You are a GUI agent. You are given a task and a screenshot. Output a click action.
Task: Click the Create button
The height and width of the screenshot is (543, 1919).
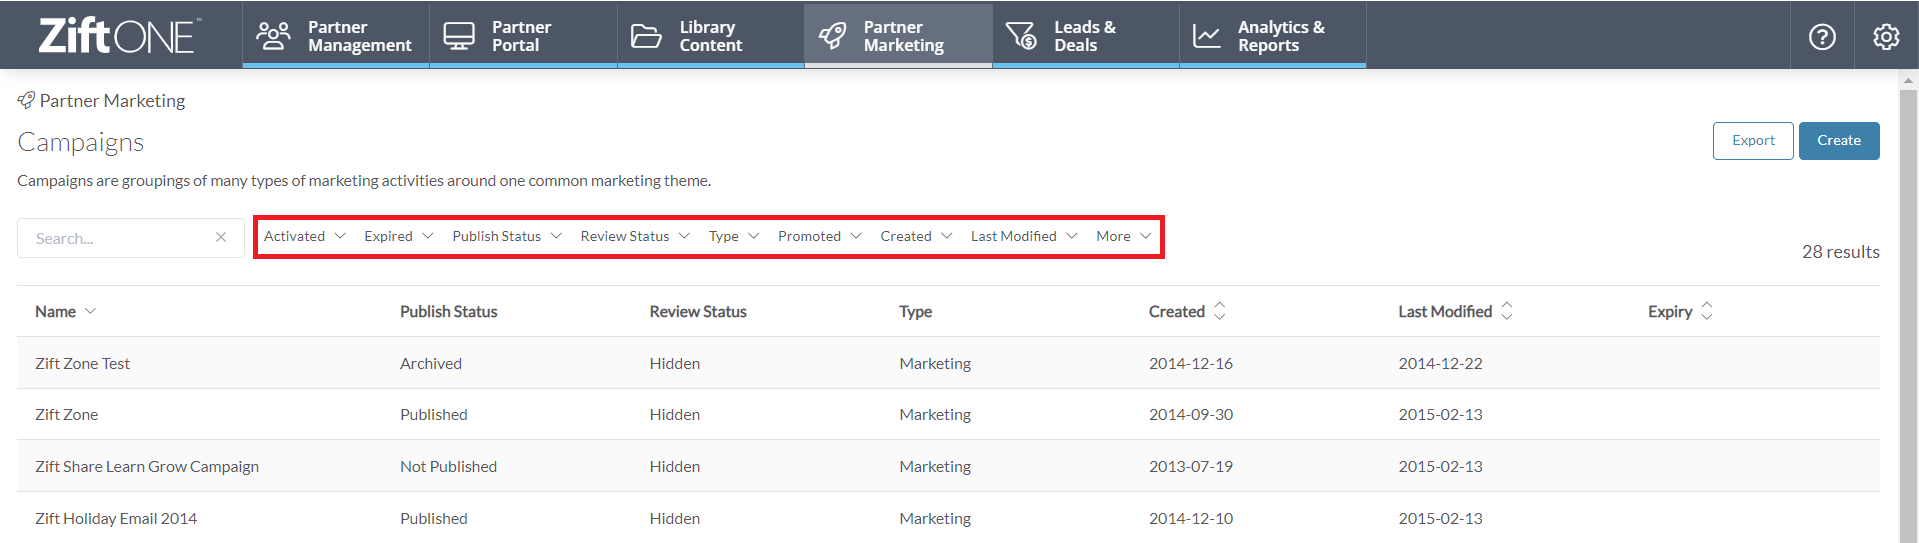point(1839,141)
